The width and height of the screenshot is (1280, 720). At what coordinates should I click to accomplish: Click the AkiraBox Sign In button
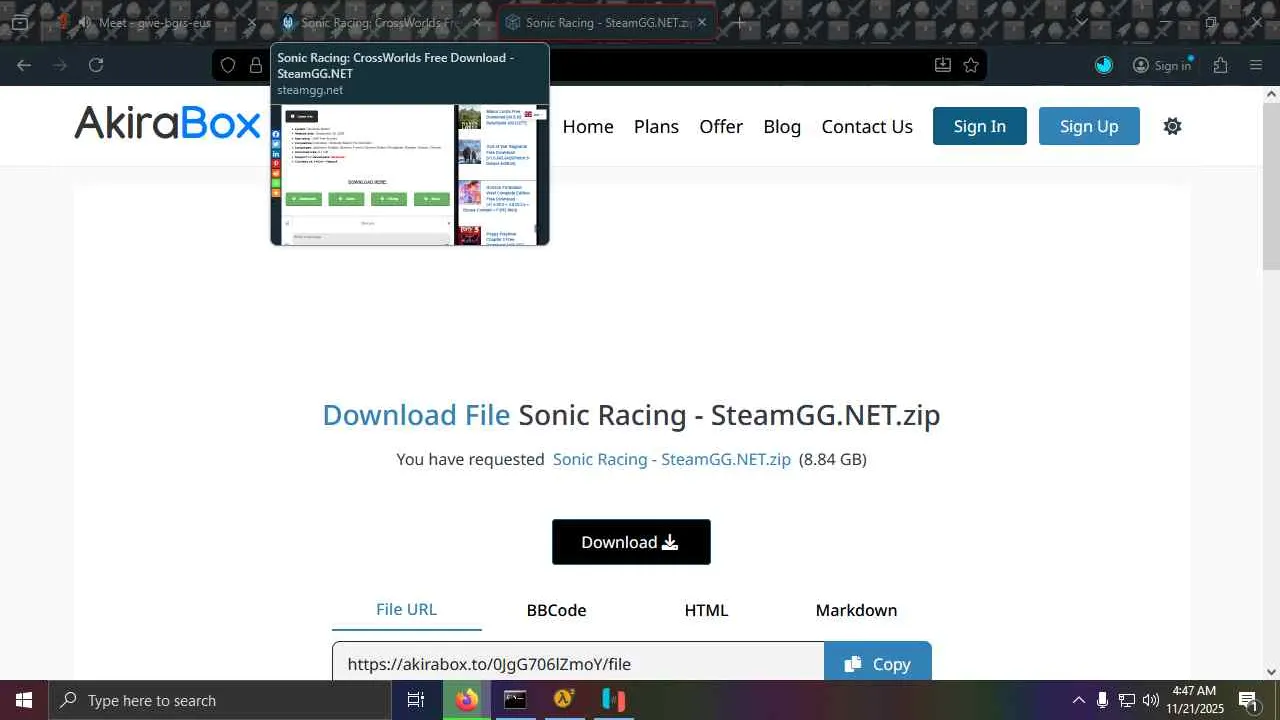coord(980,126)
